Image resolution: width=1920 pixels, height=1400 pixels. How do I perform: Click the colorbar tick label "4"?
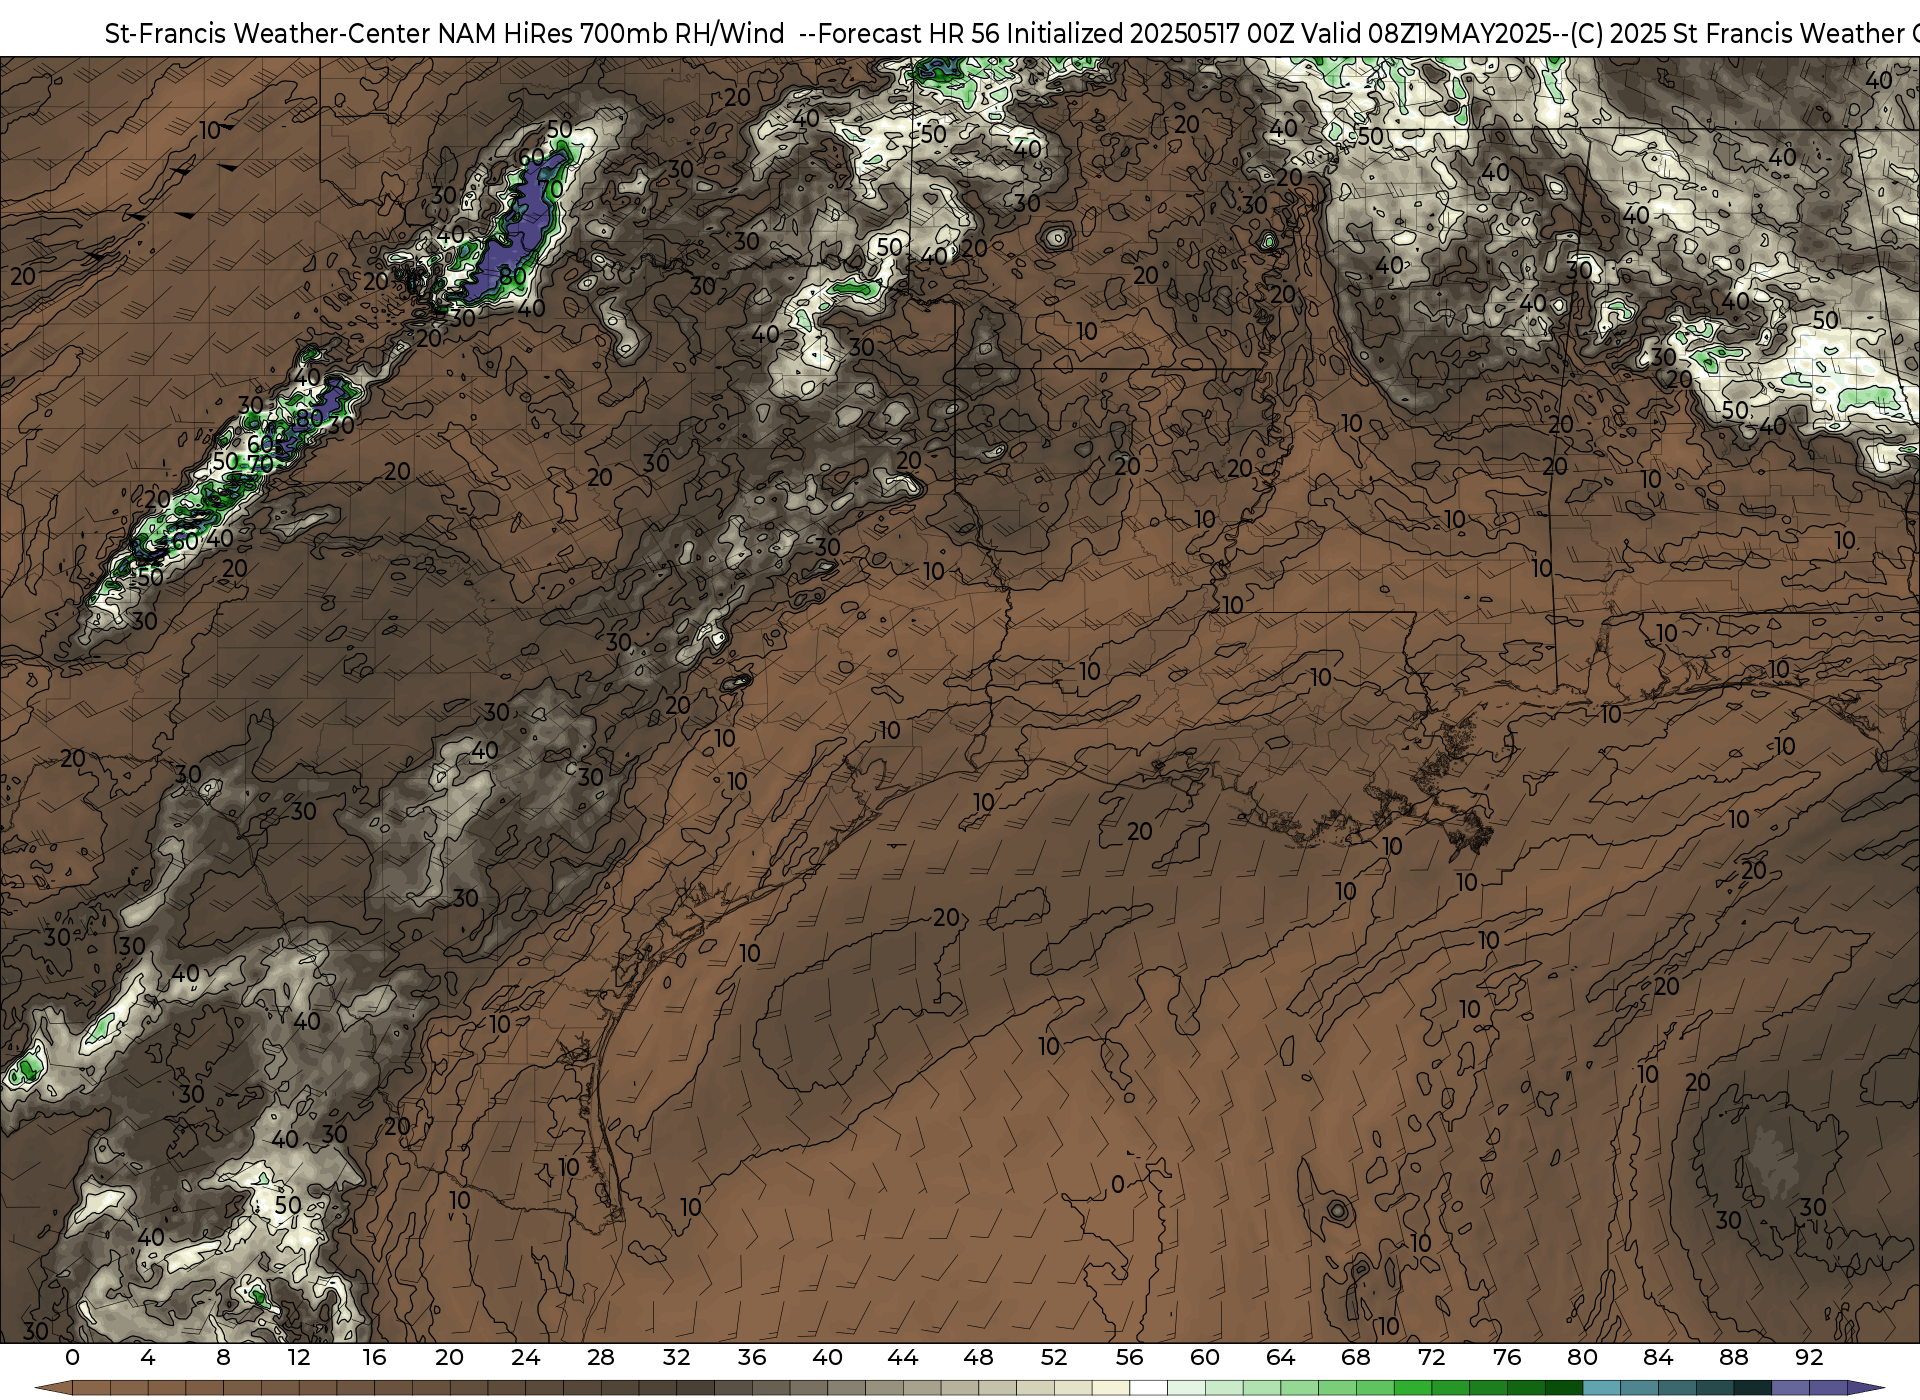(148, 1357)
